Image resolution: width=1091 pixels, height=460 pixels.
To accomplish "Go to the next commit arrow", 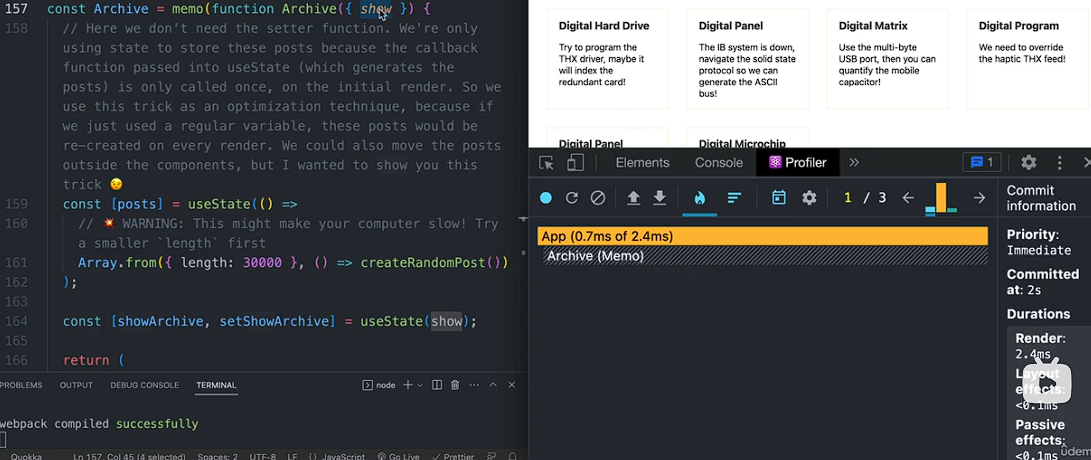I will pyautogui.click(x=979, y=198).
